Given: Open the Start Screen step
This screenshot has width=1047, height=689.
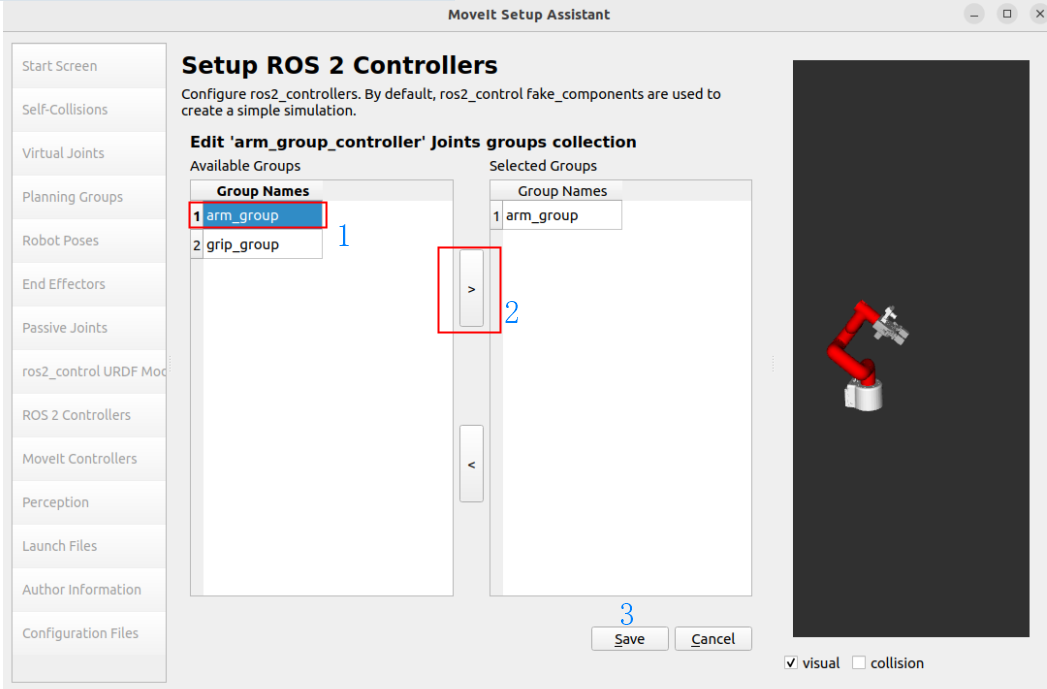Looking at the screenshot, I should (x=89, y=66).
